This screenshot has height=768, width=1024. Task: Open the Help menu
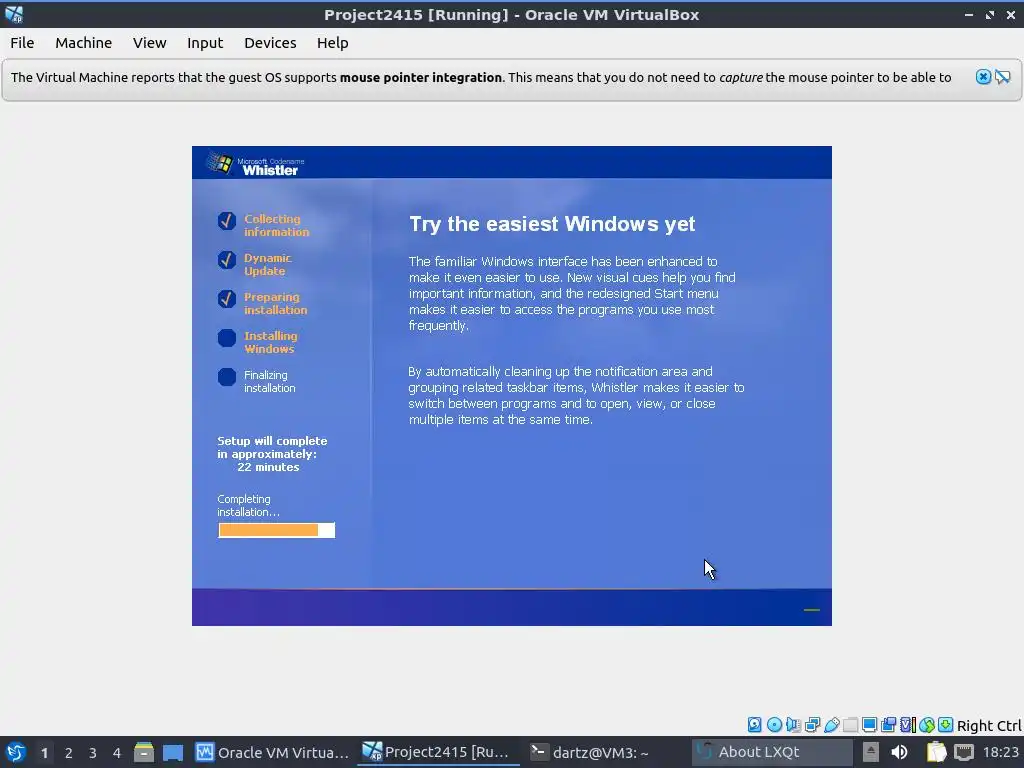point(332,42)
